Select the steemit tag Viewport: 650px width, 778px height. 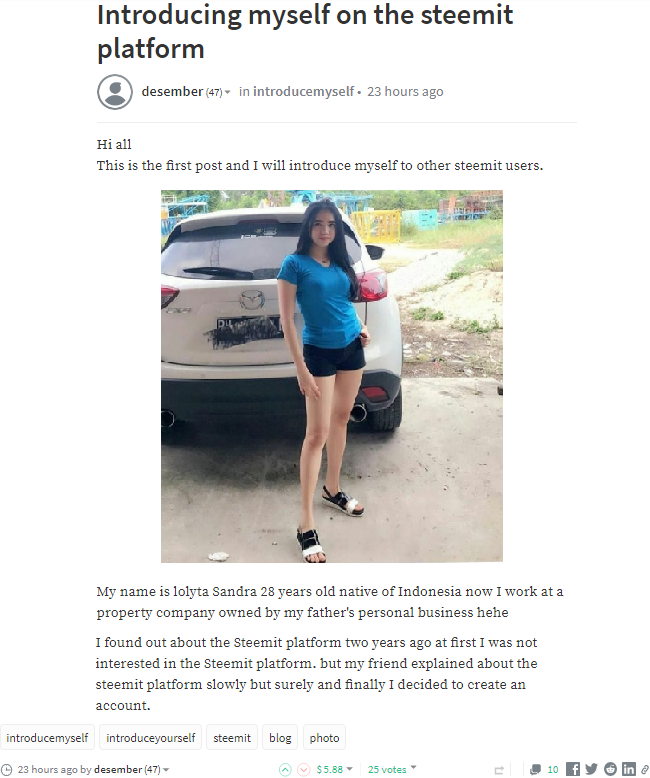232,738
